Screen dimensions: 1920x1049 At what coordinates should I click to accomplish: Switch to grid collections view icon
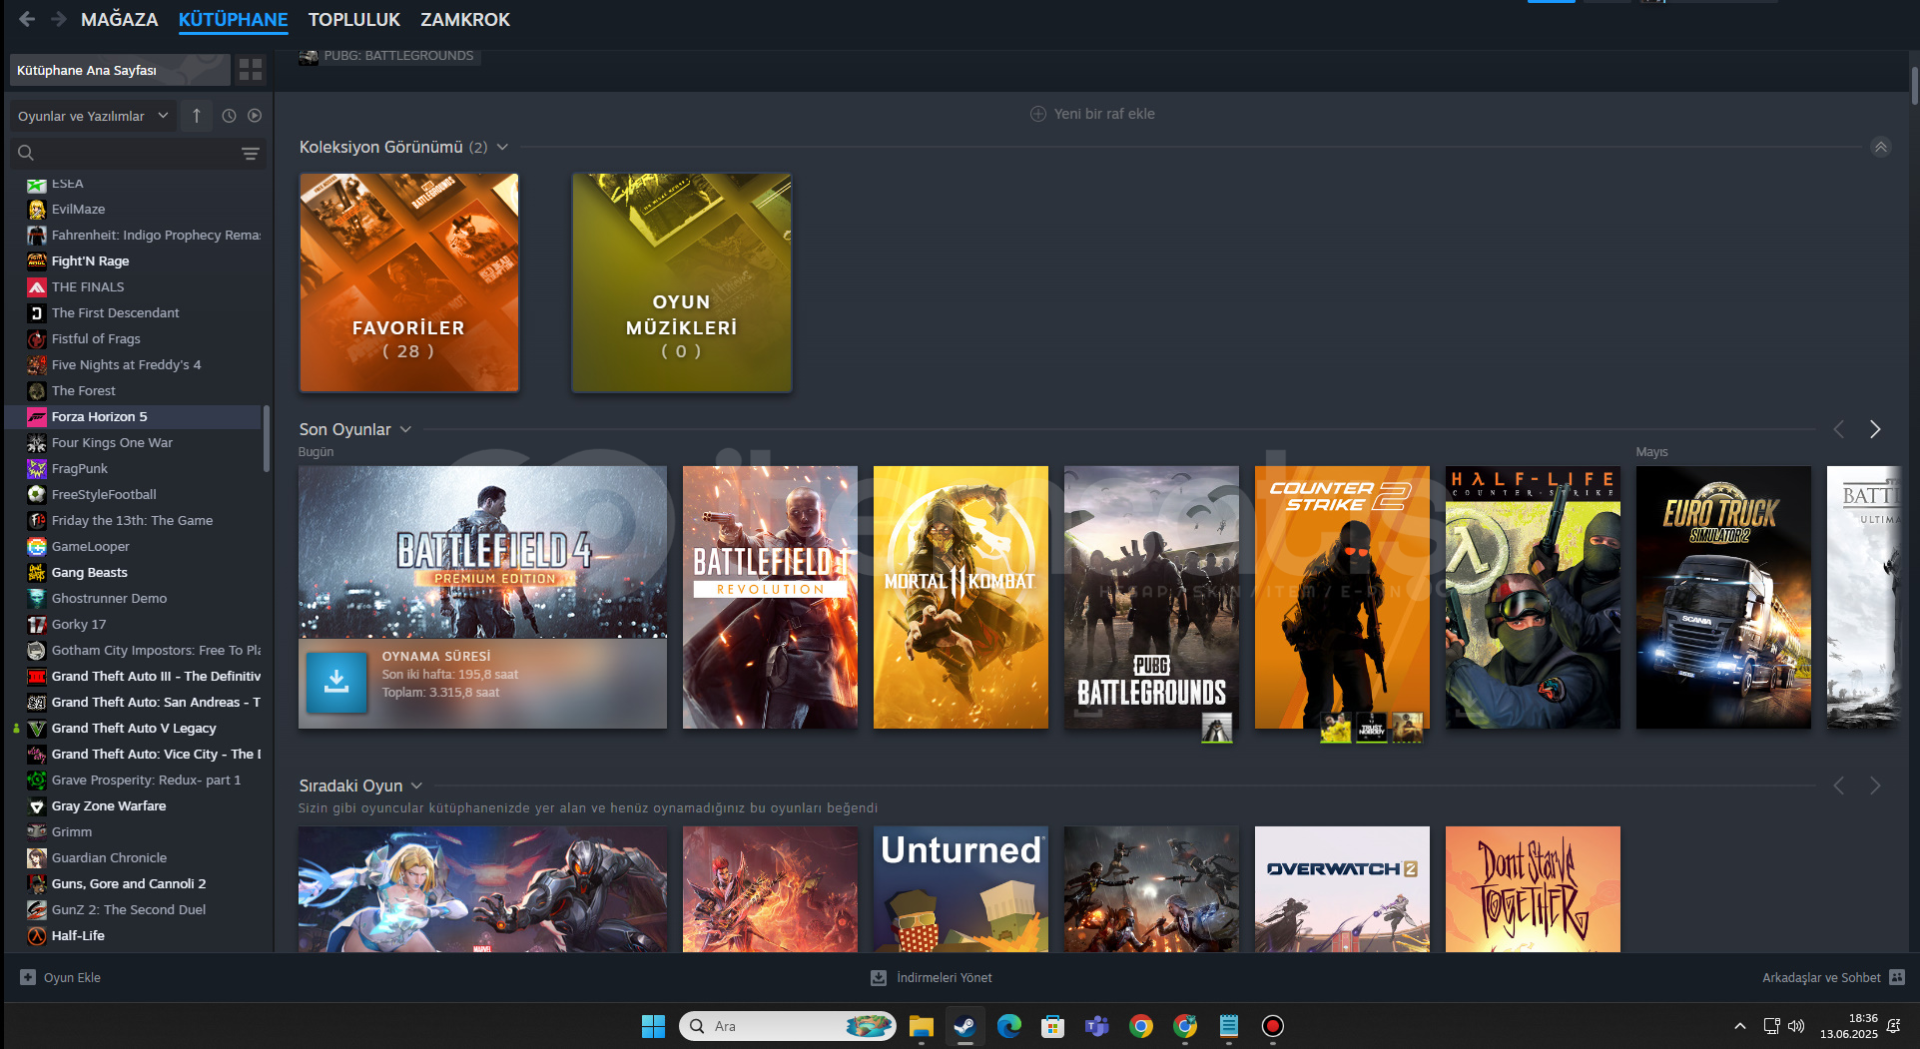pyautogui.click(x=250, y=70)
